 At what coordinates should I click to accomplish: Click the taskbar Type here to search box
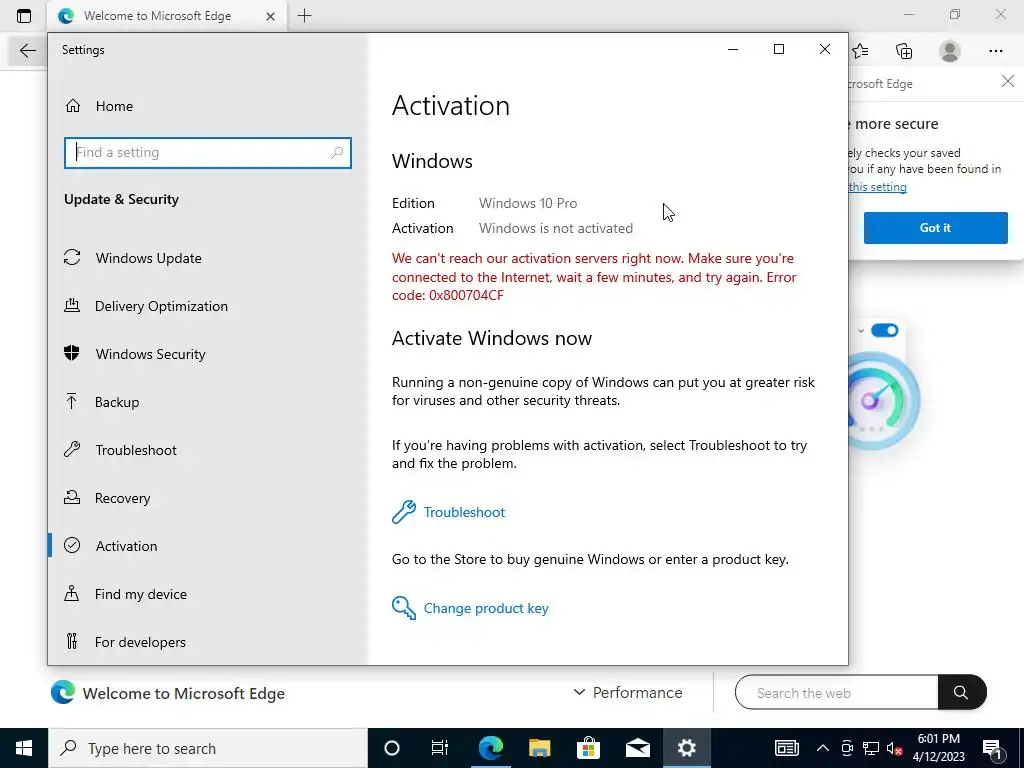pyautogui.click(x=208, y=748)
